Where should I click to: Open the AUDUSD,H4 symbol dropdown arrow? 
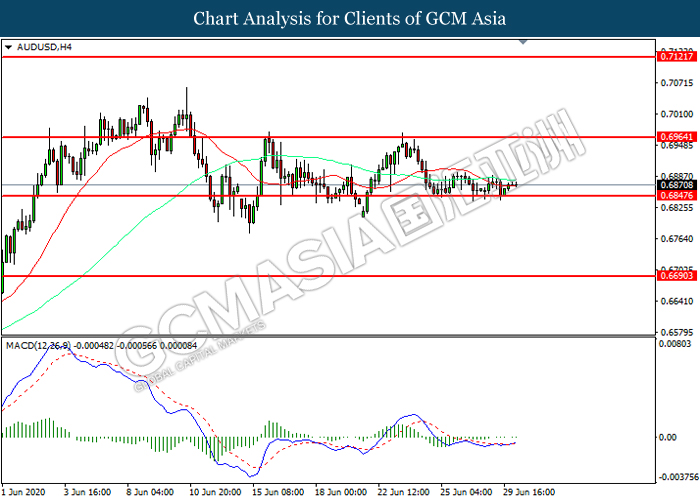8,47
